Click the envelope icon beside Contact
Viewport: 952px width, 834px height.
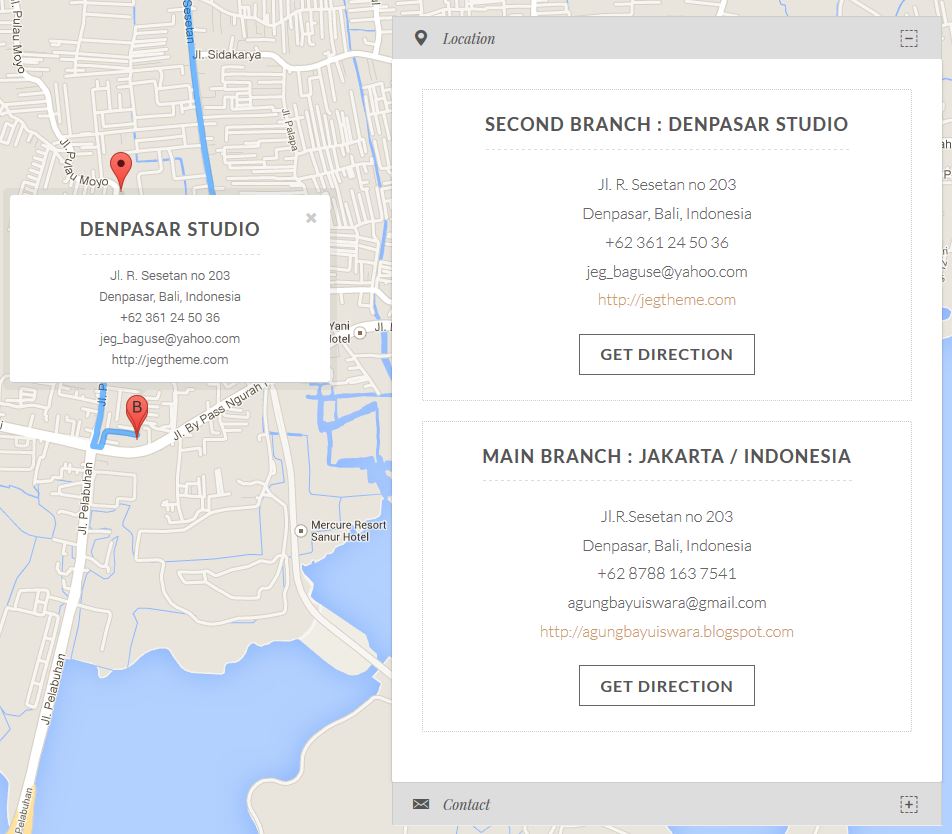pyautogui.click(x=421, y=804)
